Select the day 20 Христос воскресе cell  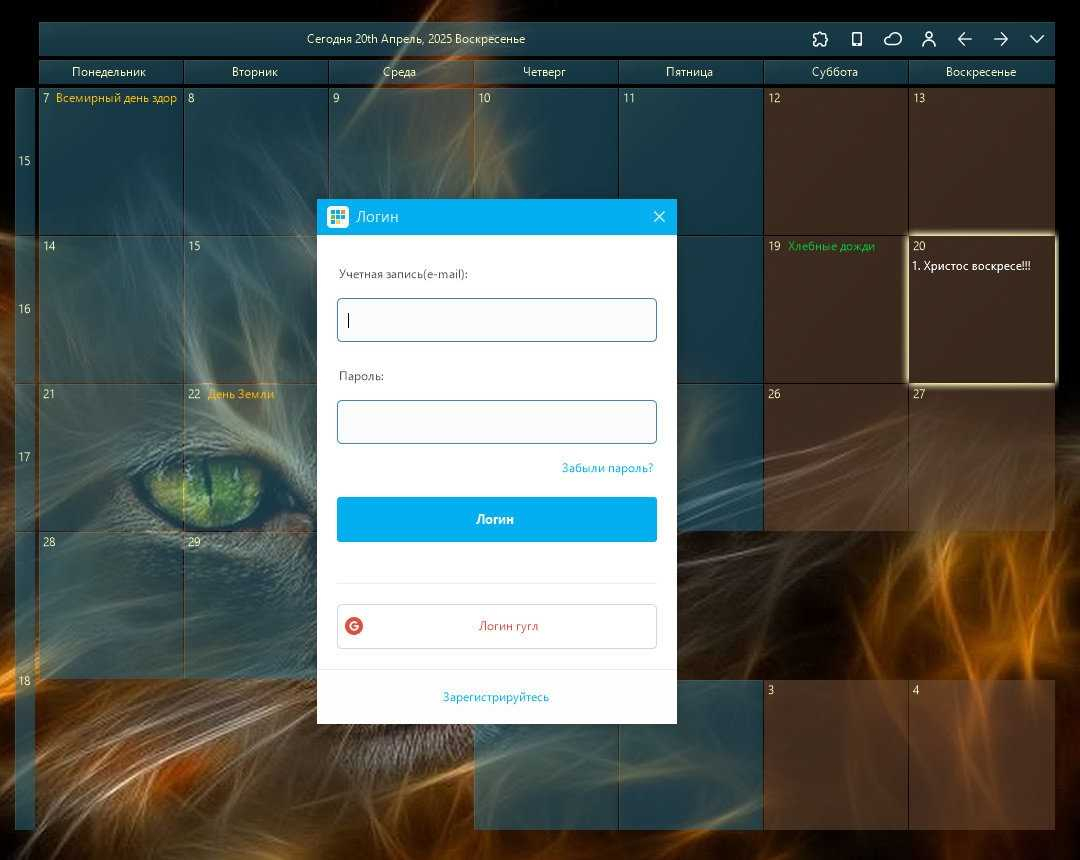[982, 309]
